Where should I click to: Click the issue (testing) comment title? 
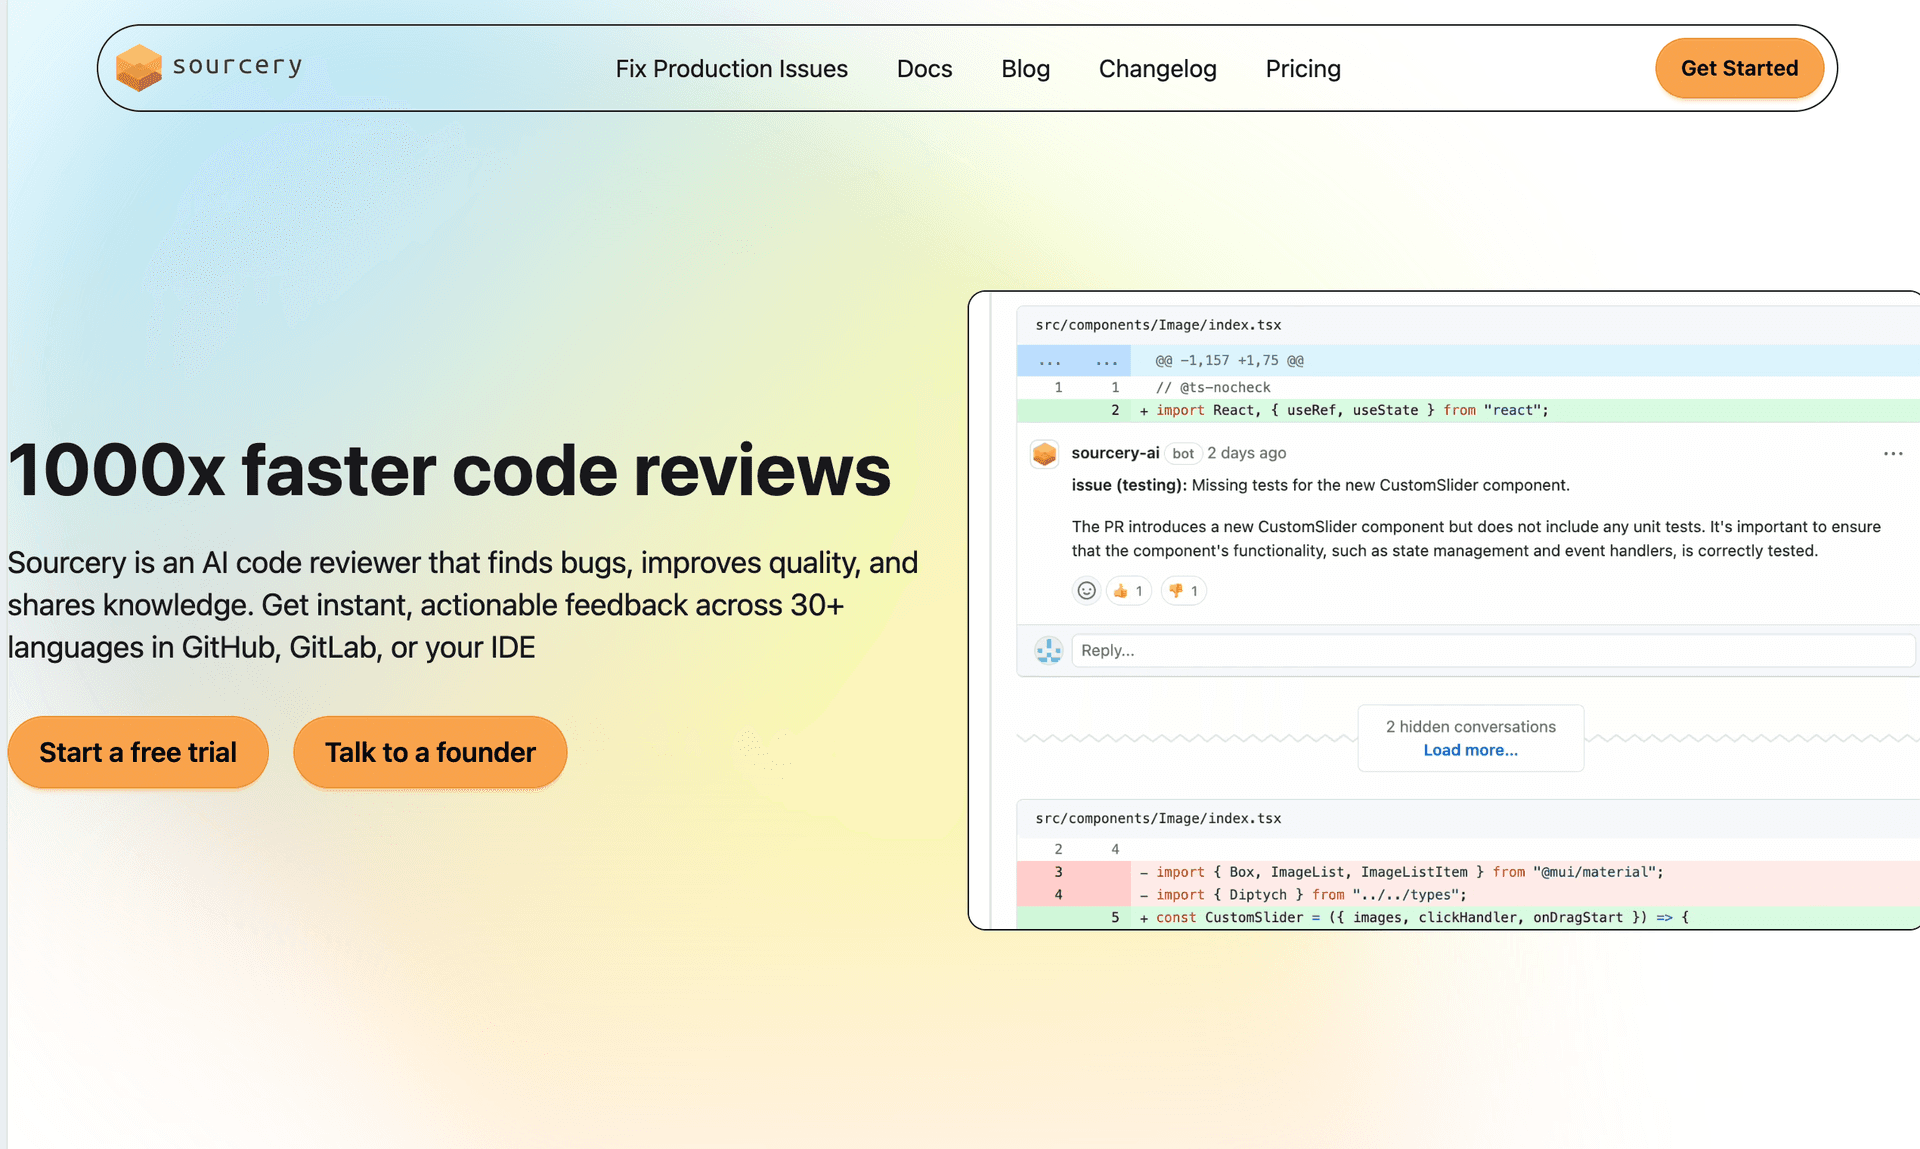tap(1320, 485)
